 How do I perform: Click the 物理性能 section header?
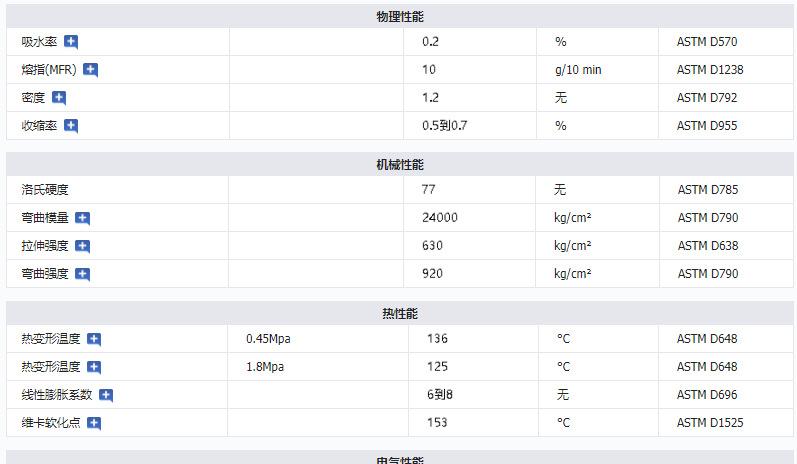click(x=399, y=17)
